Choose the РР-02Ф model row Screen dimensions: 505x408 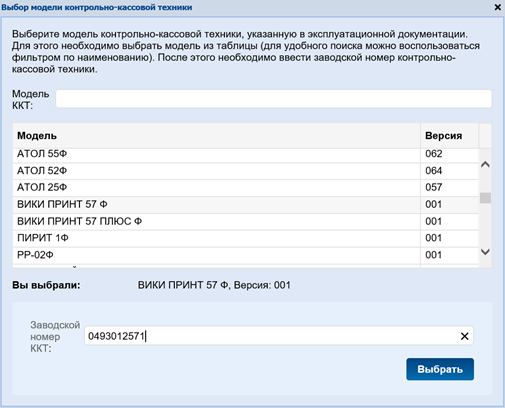(245, 255)
